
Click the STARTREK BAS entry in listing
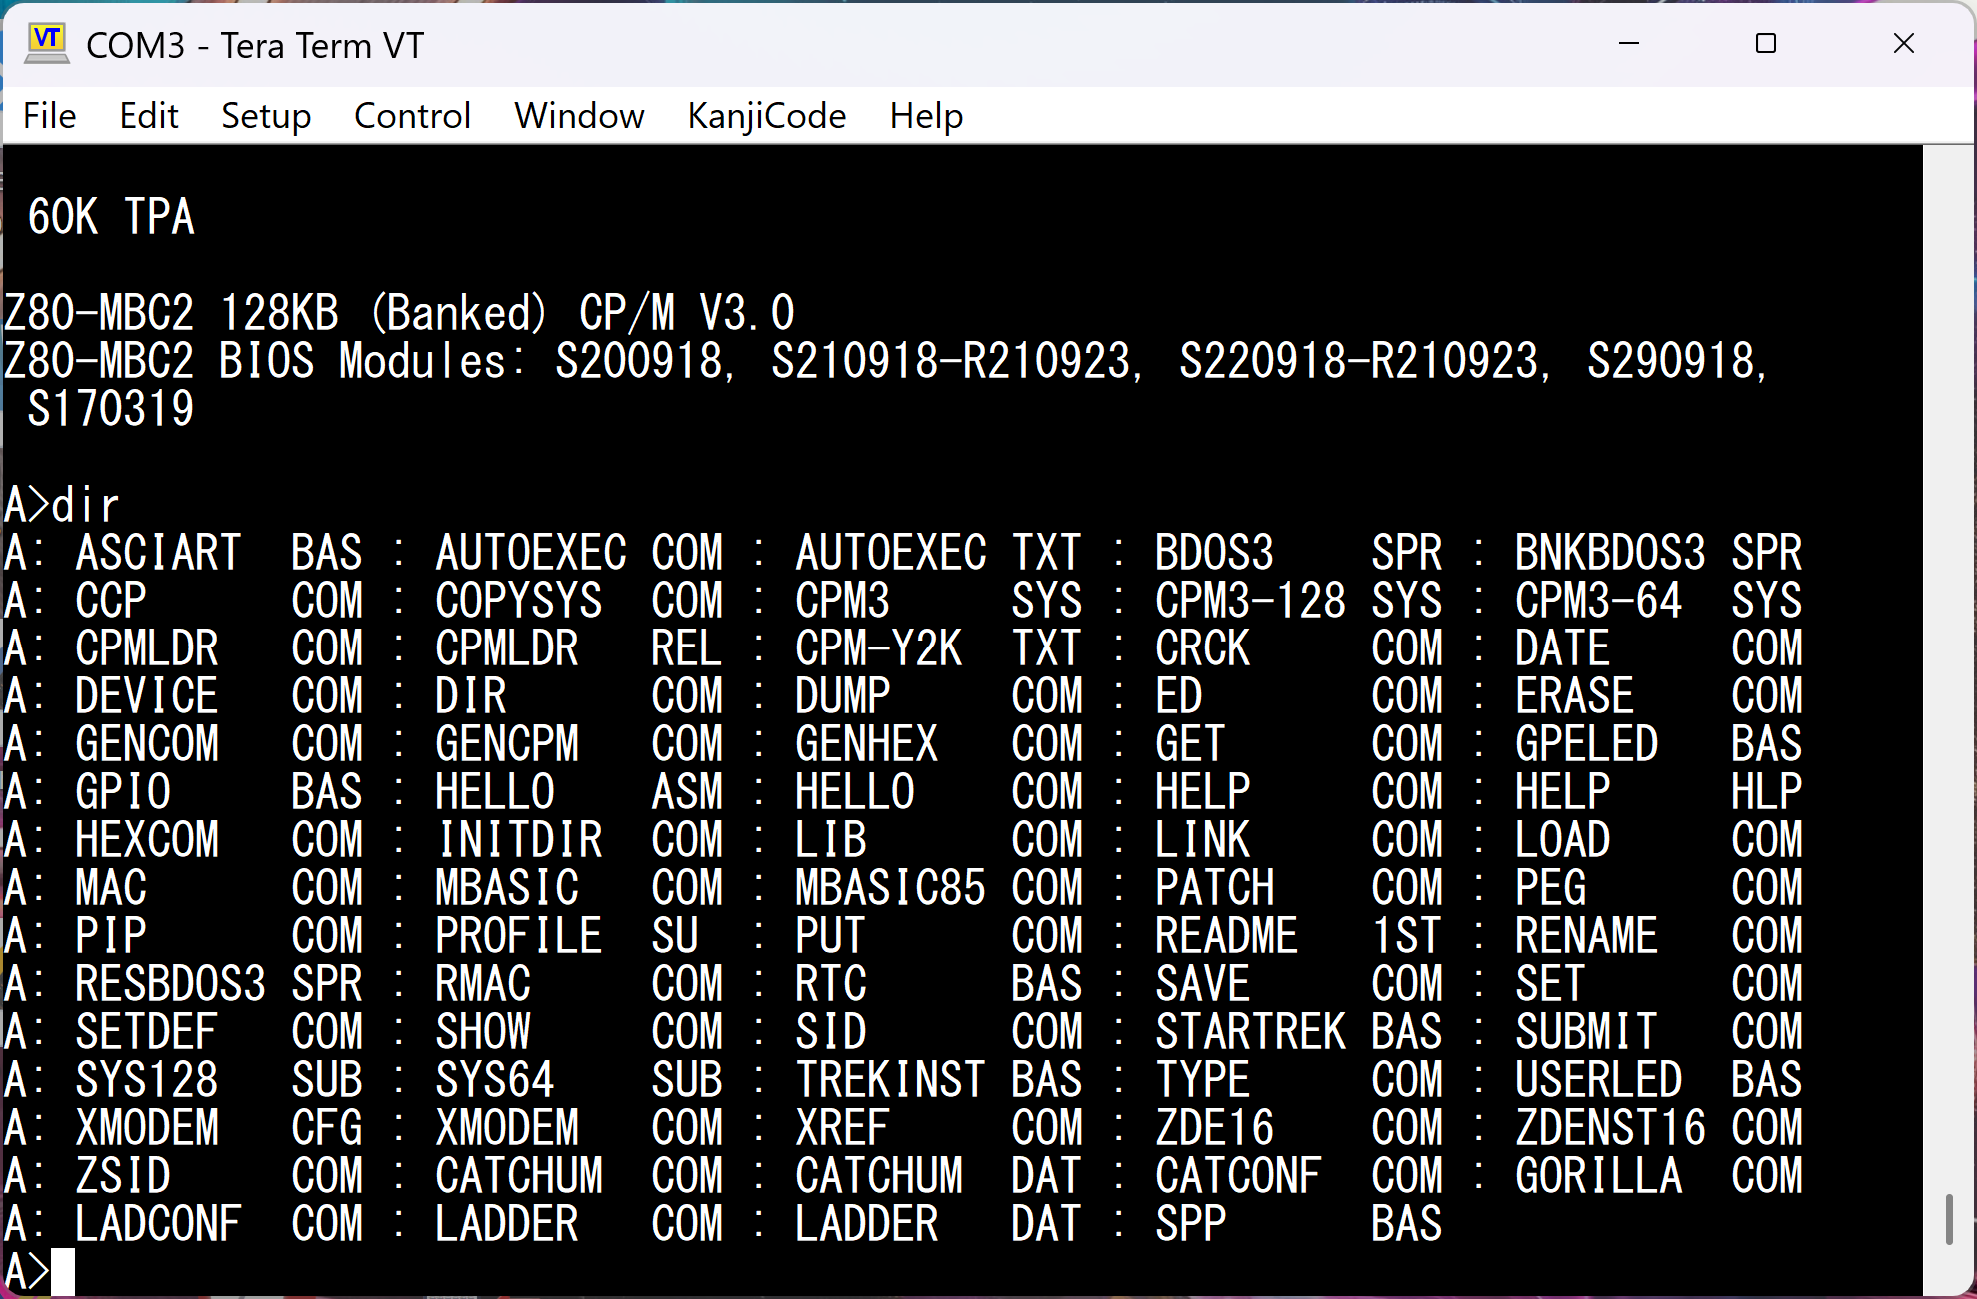click(x=1250, y=1032)
